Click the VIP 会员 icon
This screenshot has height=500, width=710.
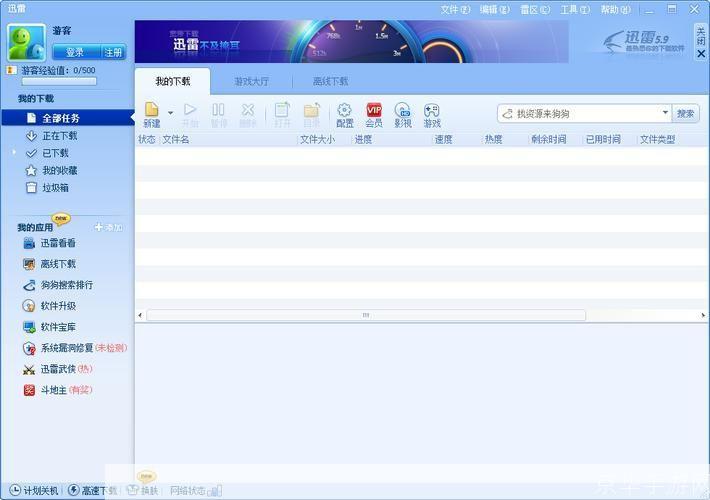pos(374,115)
